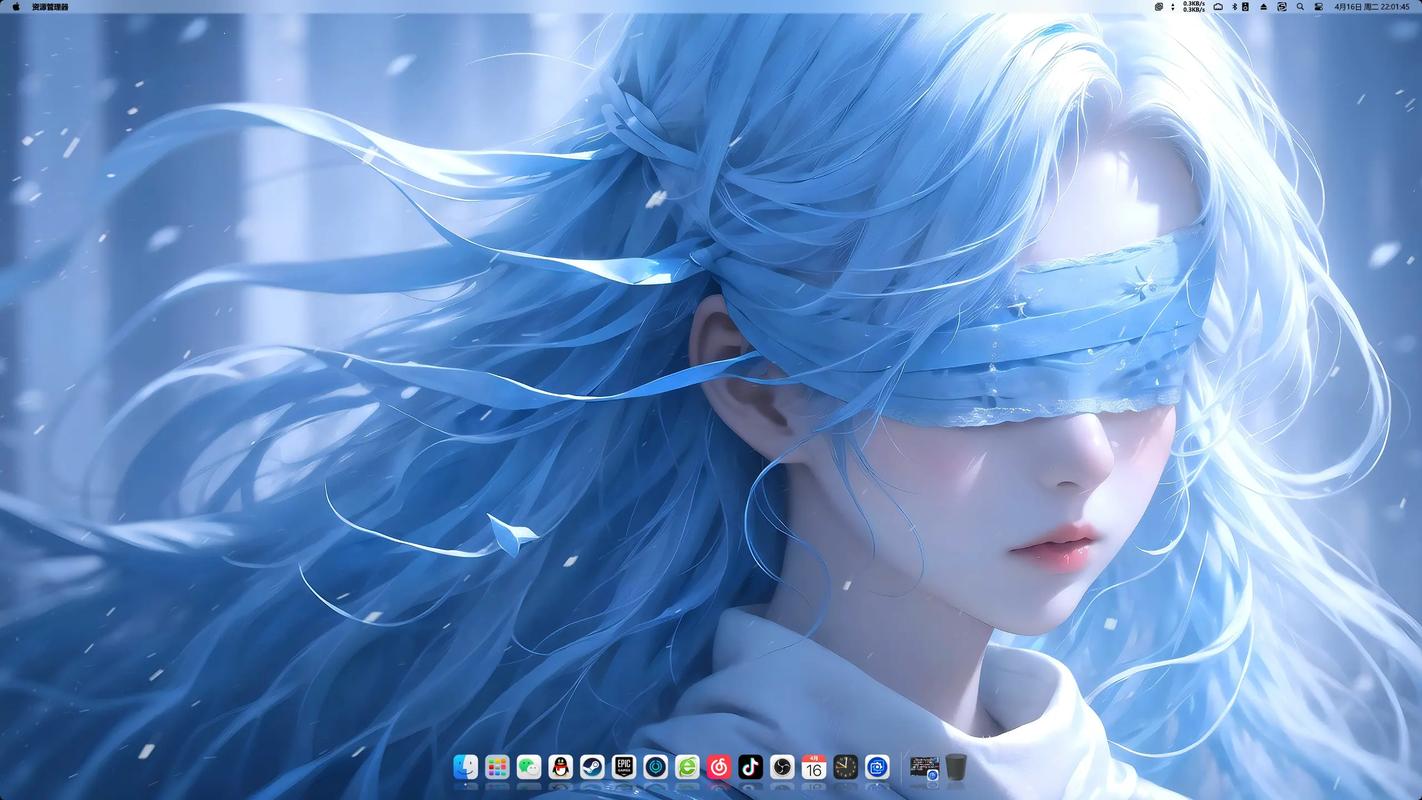Open Epic Games launcher
This screenshot has width=1422, height=800.
[x=624, y=767]
